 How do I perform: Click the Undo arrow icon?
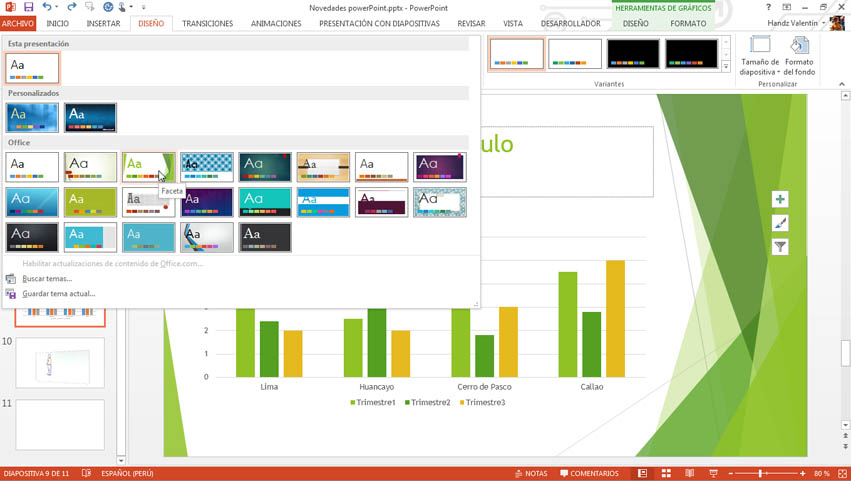(46, 7)
